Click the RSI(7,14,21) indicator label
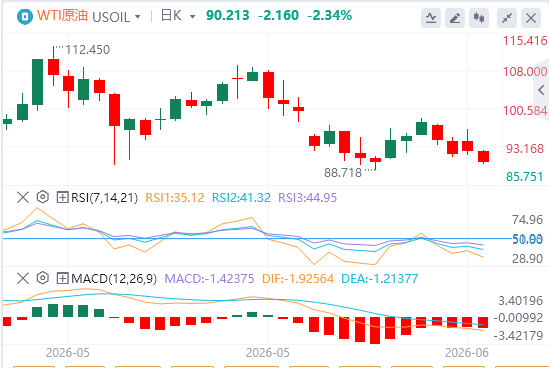The image size is (549, 368). pyautogui.click(x=104, y=198)
